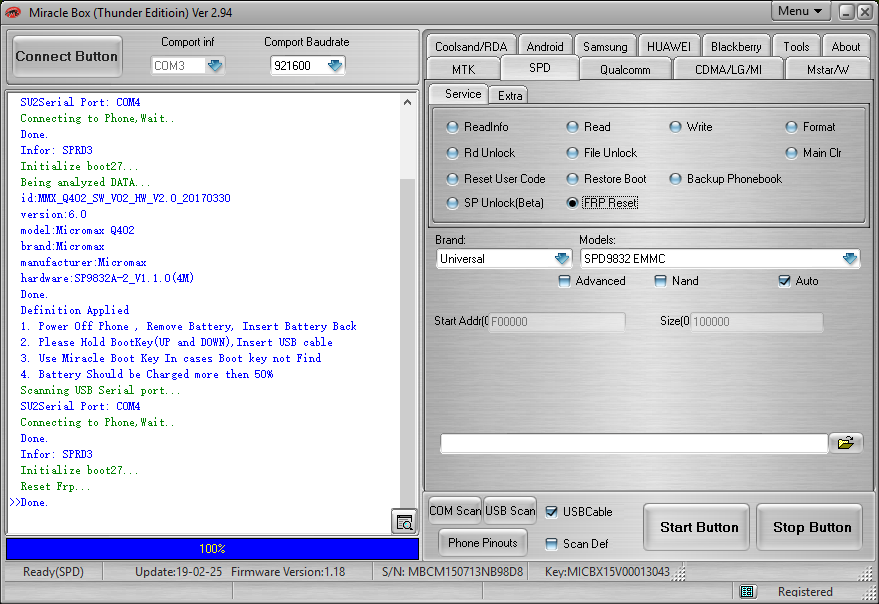Image resolution: width=879 pixels, height=604 pixels.
Task: Select the Rd Unlock radio option
Action: (480, 153)
